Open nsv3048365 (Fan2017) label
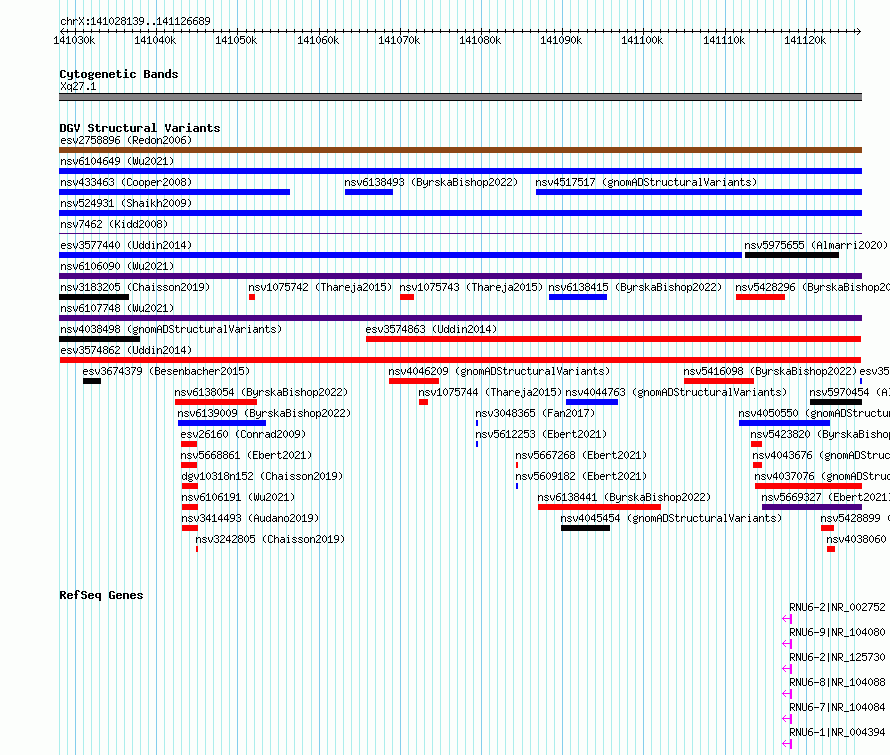The width and height of the screenshot is (890, 755). click(535, 413)
